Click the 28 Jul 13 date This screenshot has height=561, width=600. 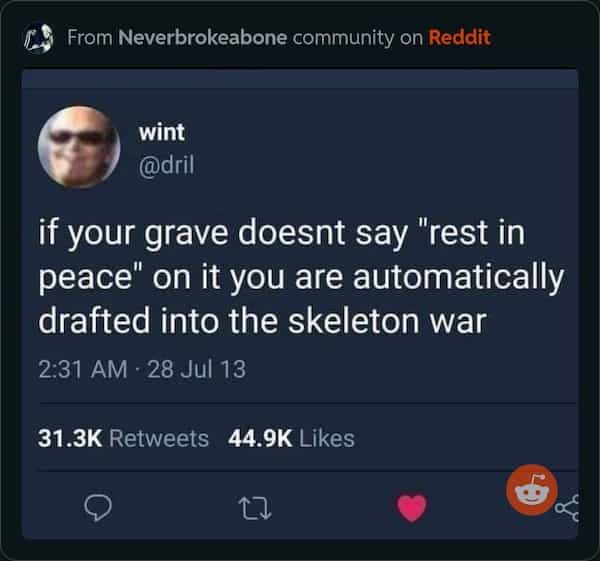pos(196,369)
